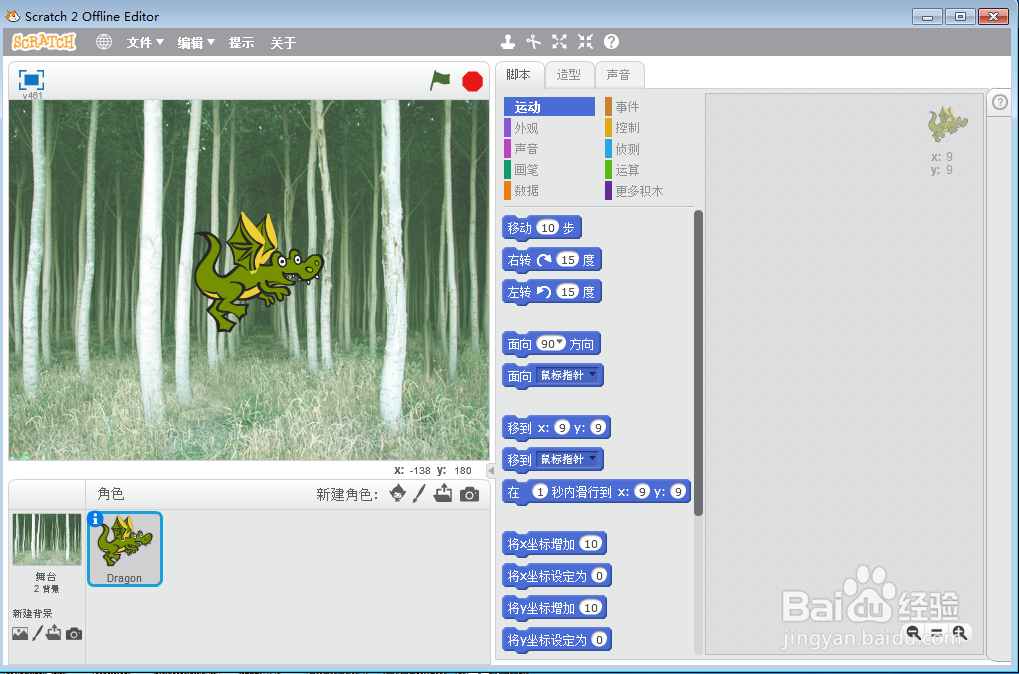Open the language globe menu

pyautogui.click(x=104, y=42)
